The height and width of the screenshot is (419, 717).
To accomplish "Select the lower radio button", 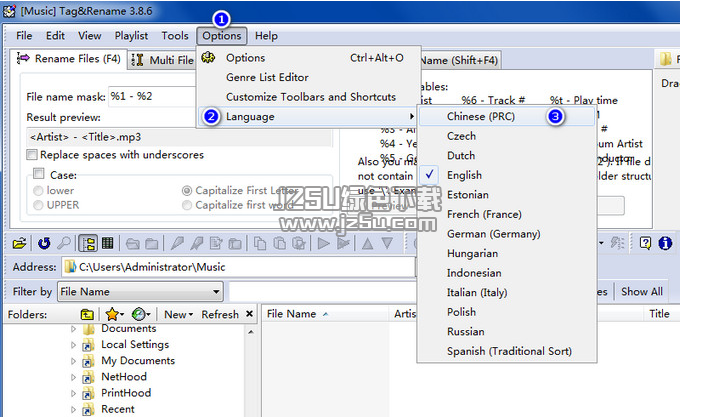I will [38, 190].
